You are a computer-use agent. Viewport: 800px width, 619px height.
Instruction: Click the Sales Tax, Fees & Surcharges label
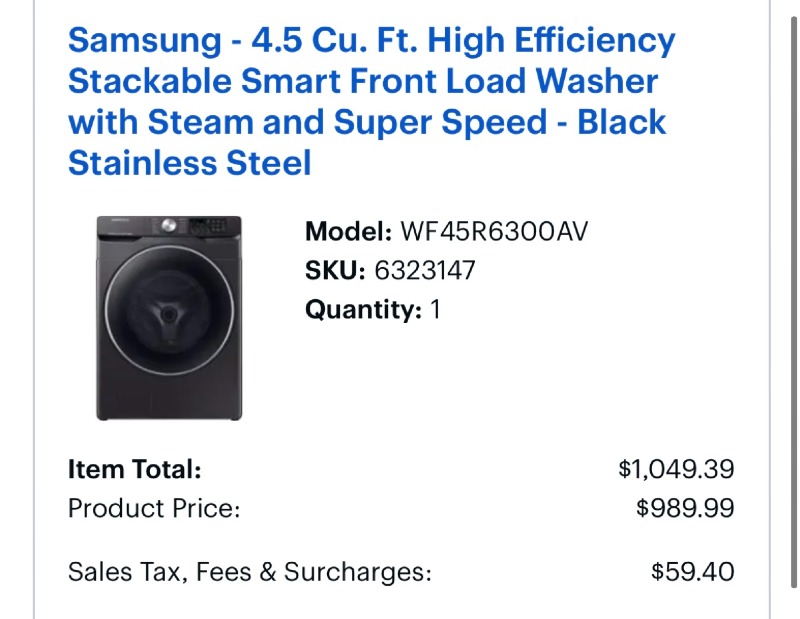(249, 572)
